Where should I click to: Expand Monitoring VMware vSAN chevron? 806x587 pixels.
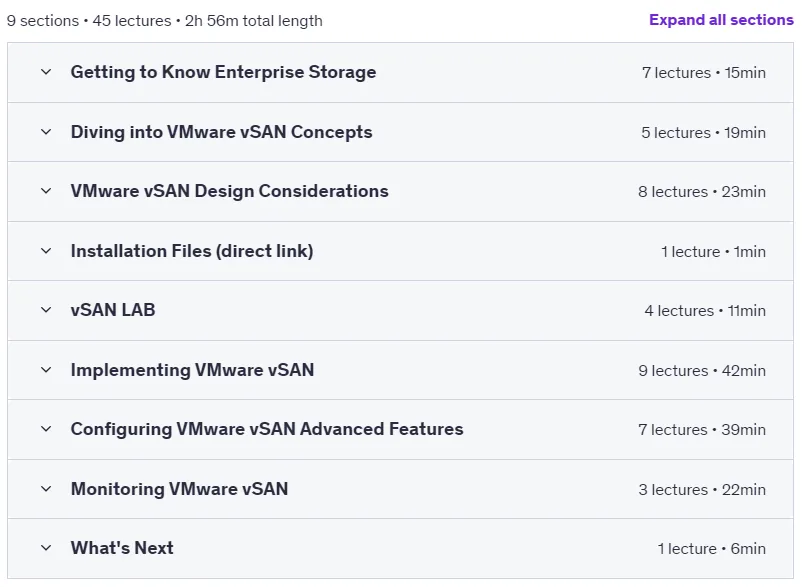point(46,489)
